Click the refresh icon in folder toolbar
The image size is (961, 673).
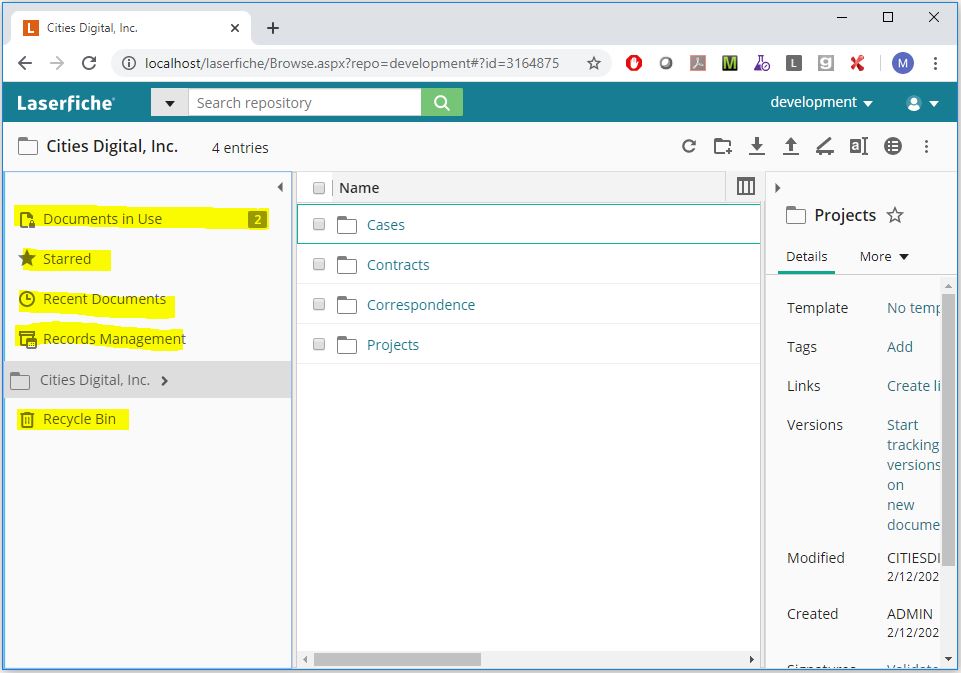689,147
